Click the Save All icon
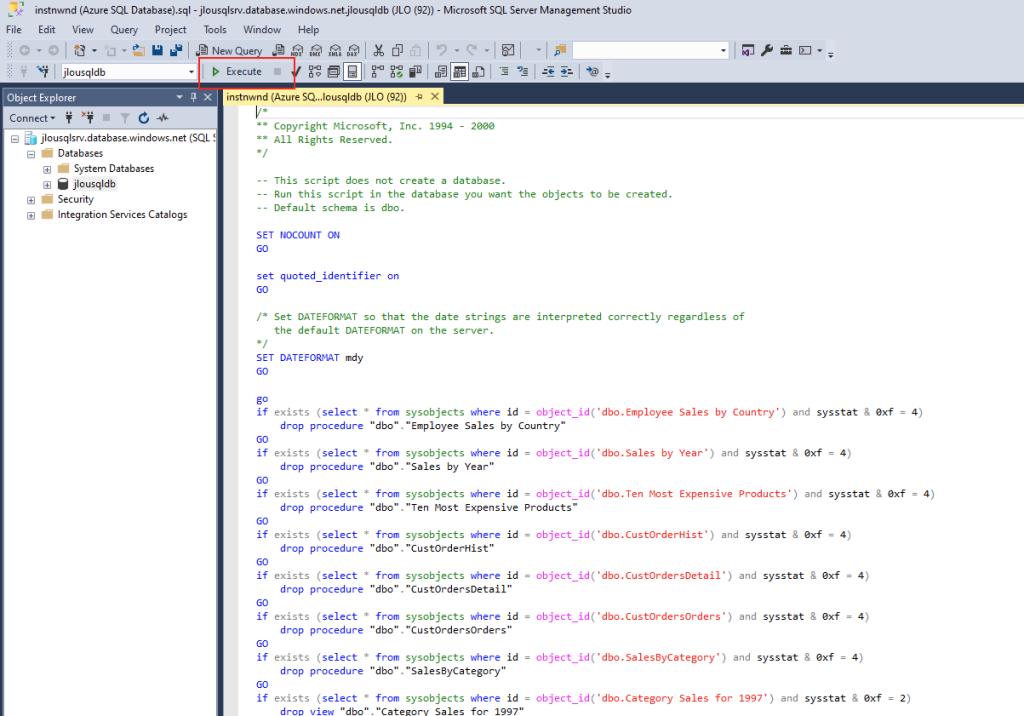1024x716 pixels. (x=176, y=50)
